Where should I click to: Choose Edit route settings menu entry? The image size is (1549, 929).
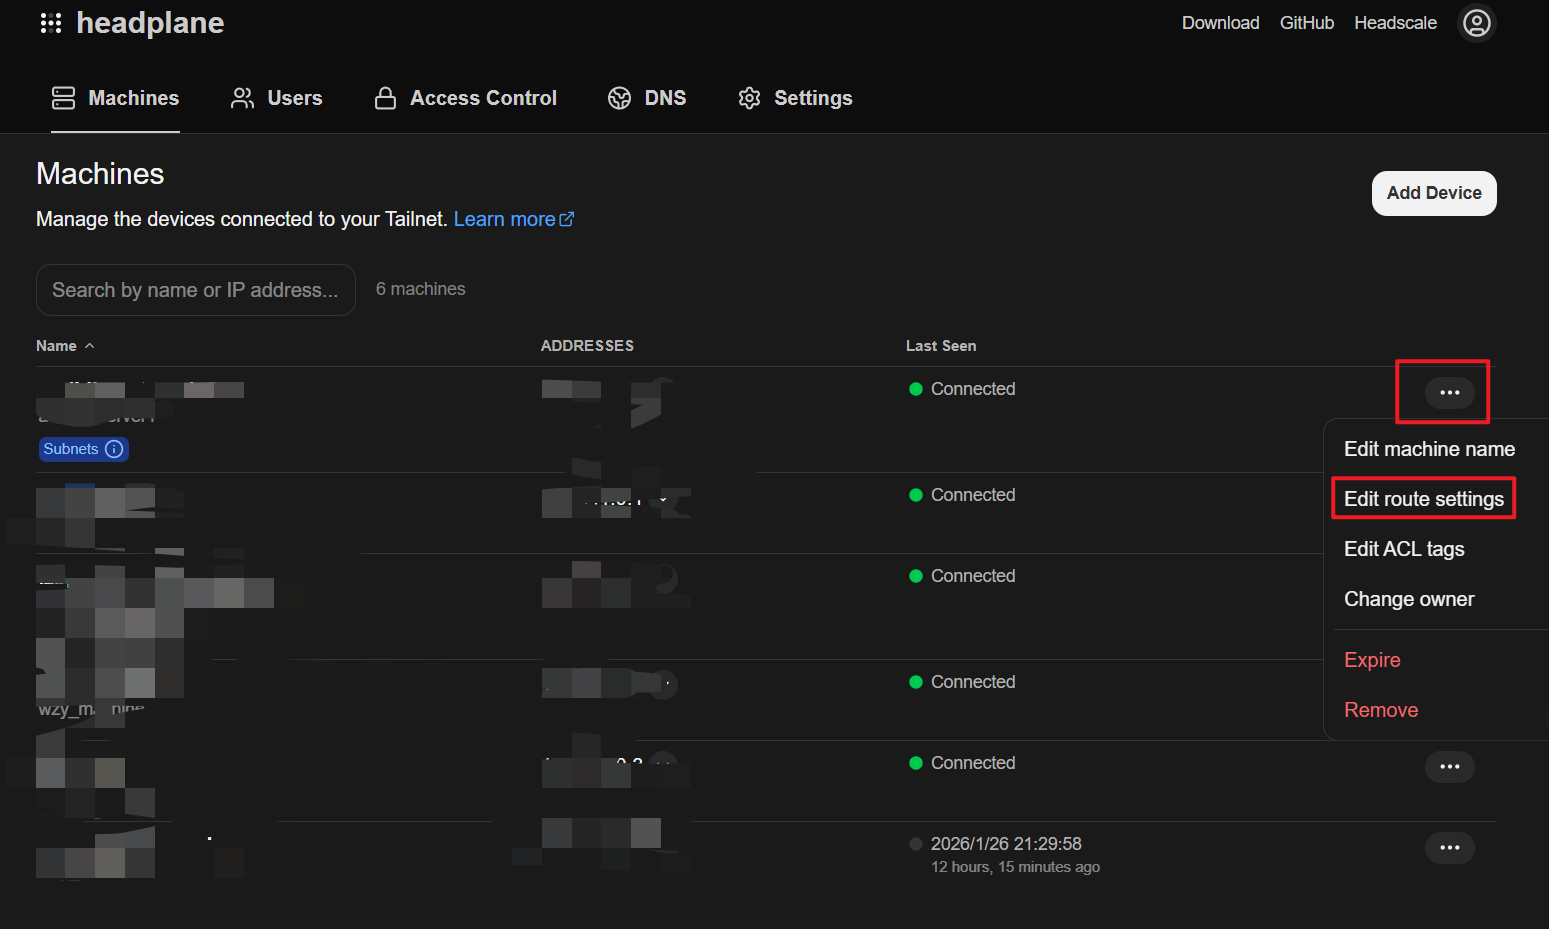point(1423,499)
